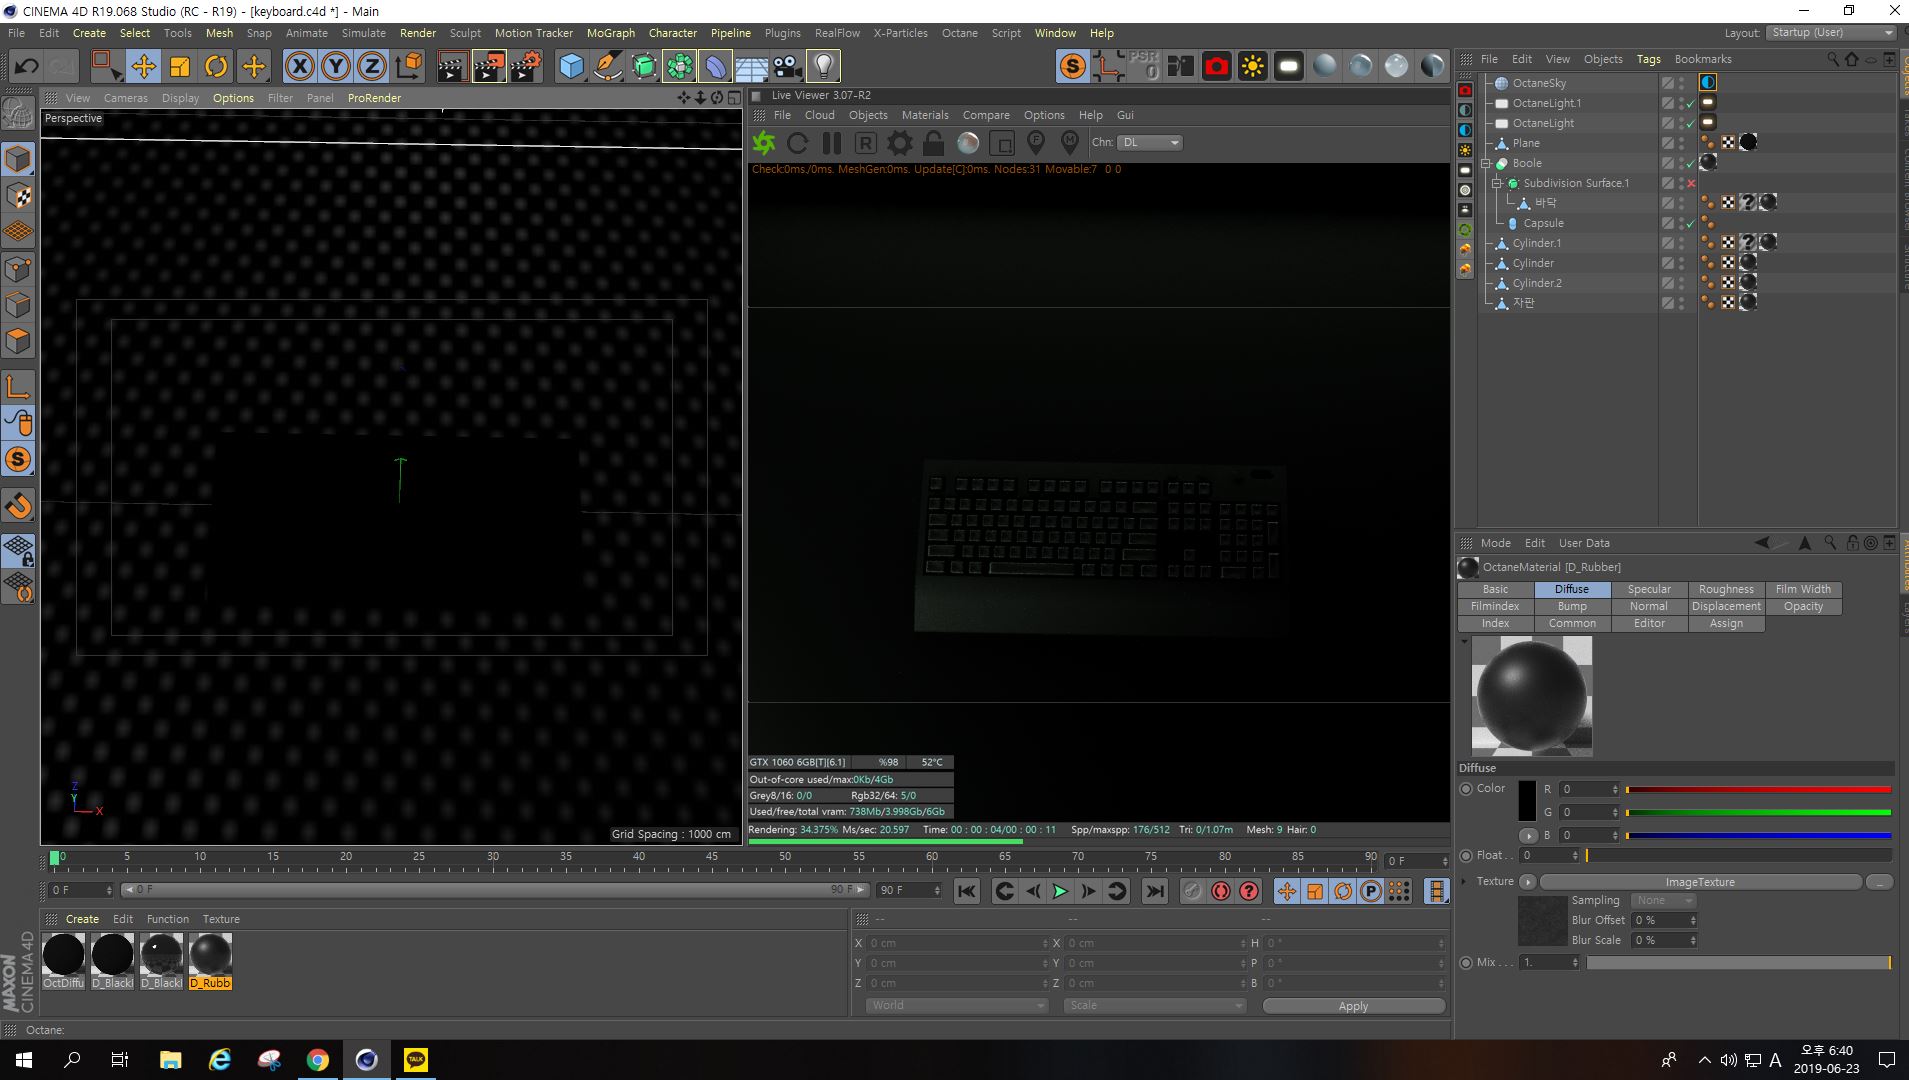Toggle the Diffuse Float radio button
Screen dimensions: 1909x1080
(x=1466, y=855)
